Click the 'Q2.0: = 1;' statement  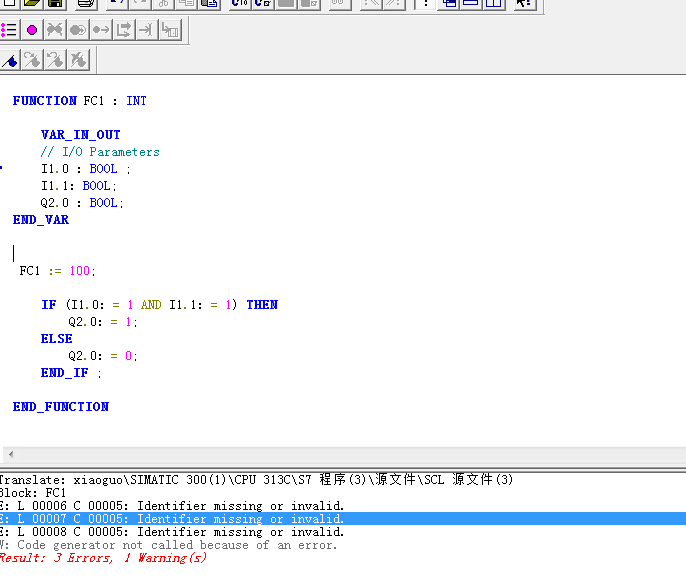tap(103, 322)
